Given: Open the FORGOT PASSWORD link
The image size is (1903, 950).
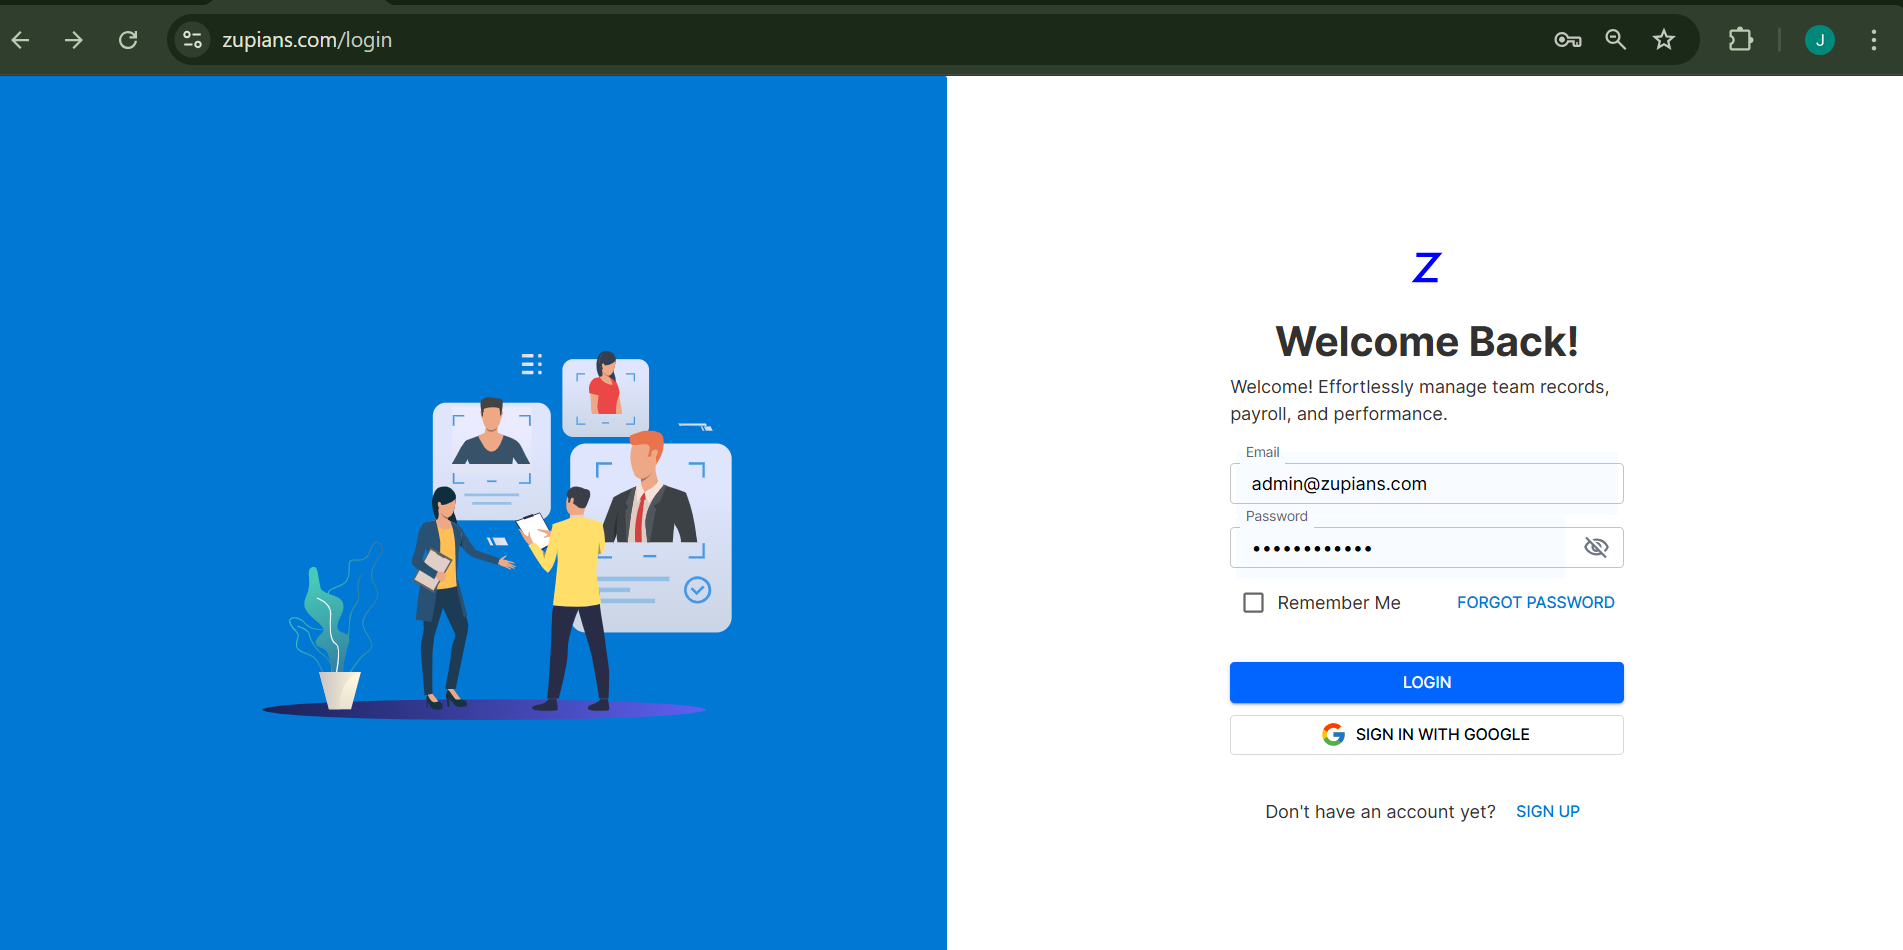Looking at the screenshot, I should click(x=1535, y=602).
